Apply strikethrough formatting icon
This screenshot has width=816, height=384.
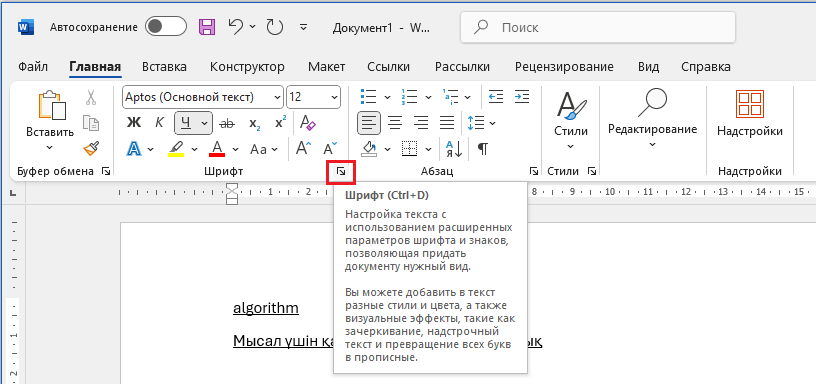226,123
